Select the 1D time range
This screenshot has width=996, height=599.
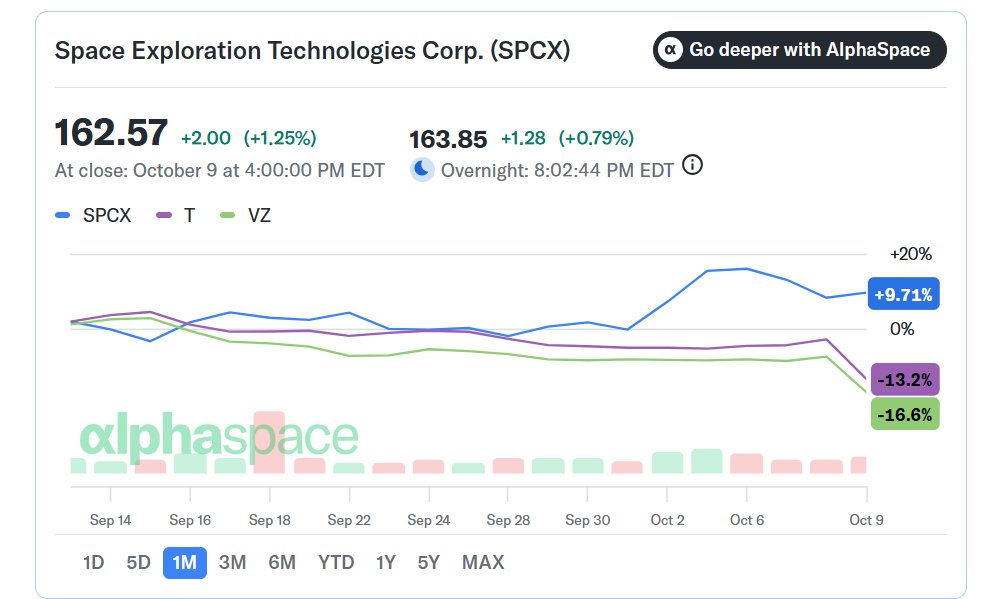[93, 562]
